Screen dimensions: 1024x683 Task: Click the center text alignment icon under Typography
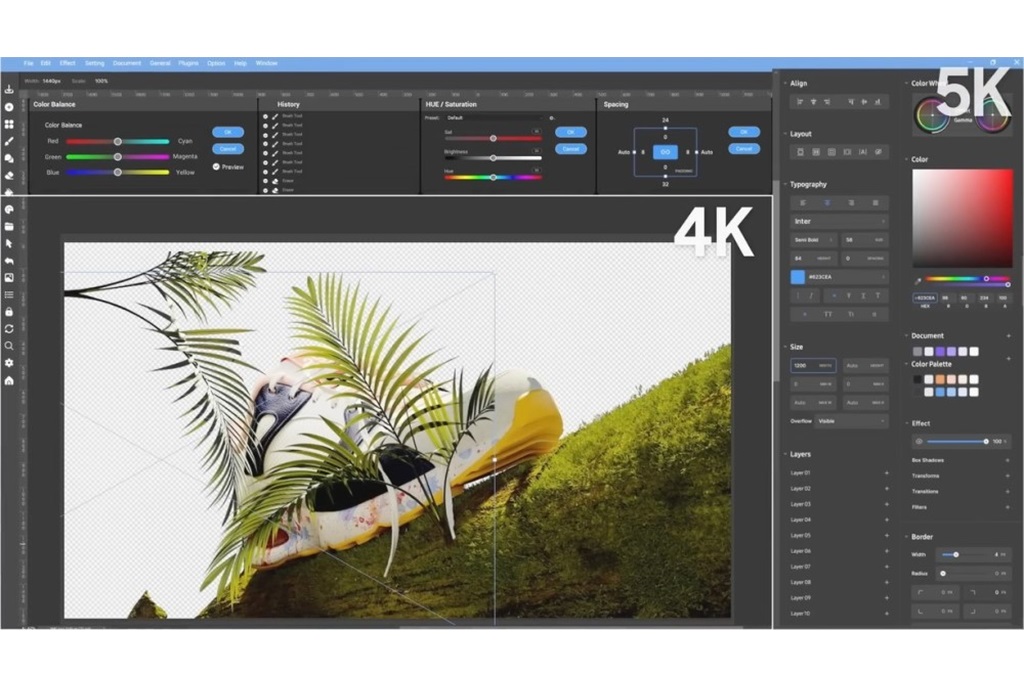click(x=827, y=202)
